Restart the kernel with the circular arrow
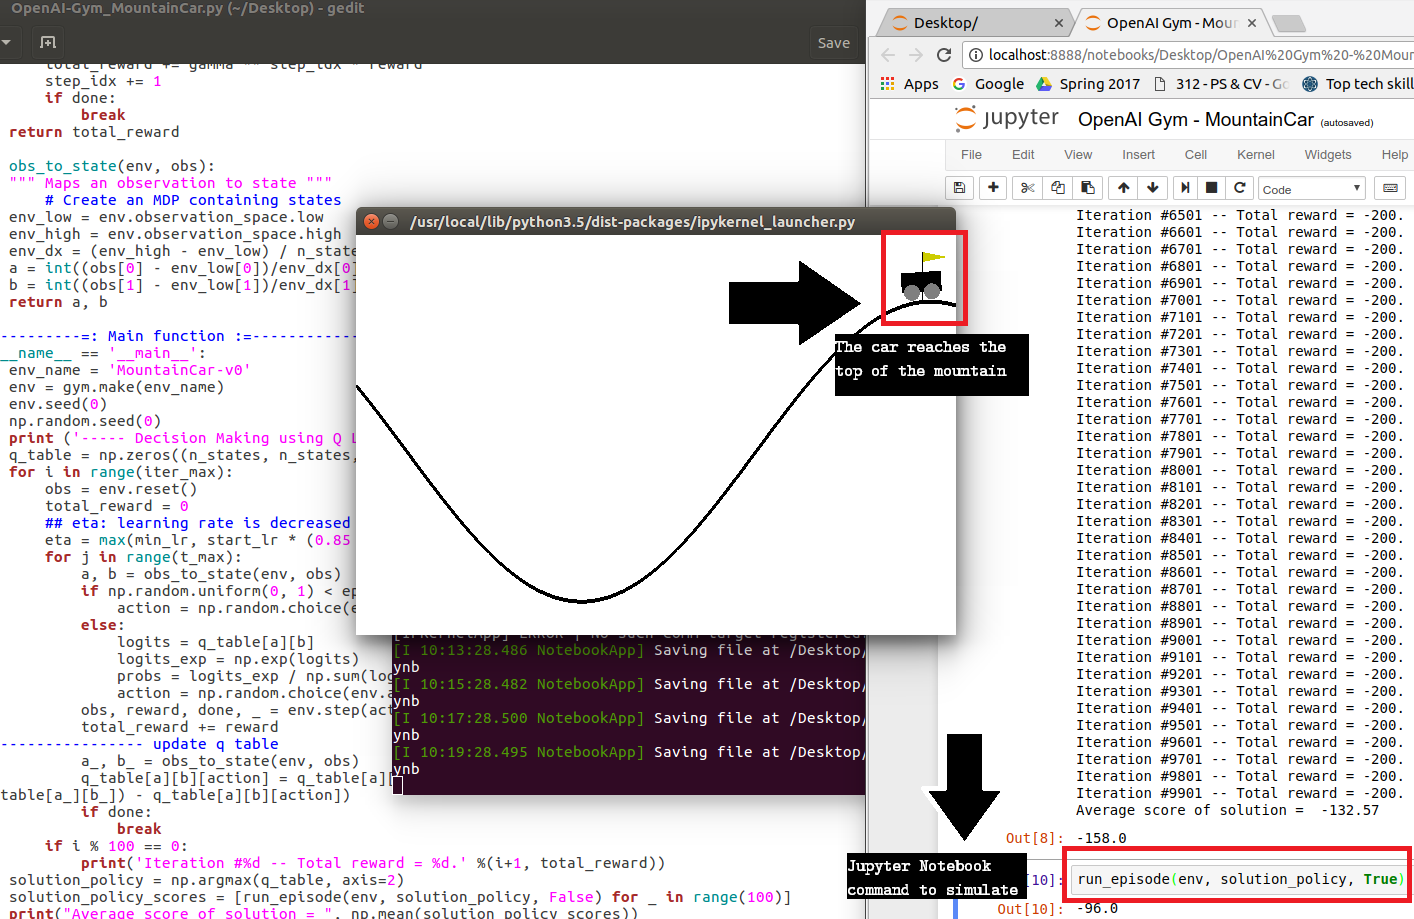 point(1240,188)
